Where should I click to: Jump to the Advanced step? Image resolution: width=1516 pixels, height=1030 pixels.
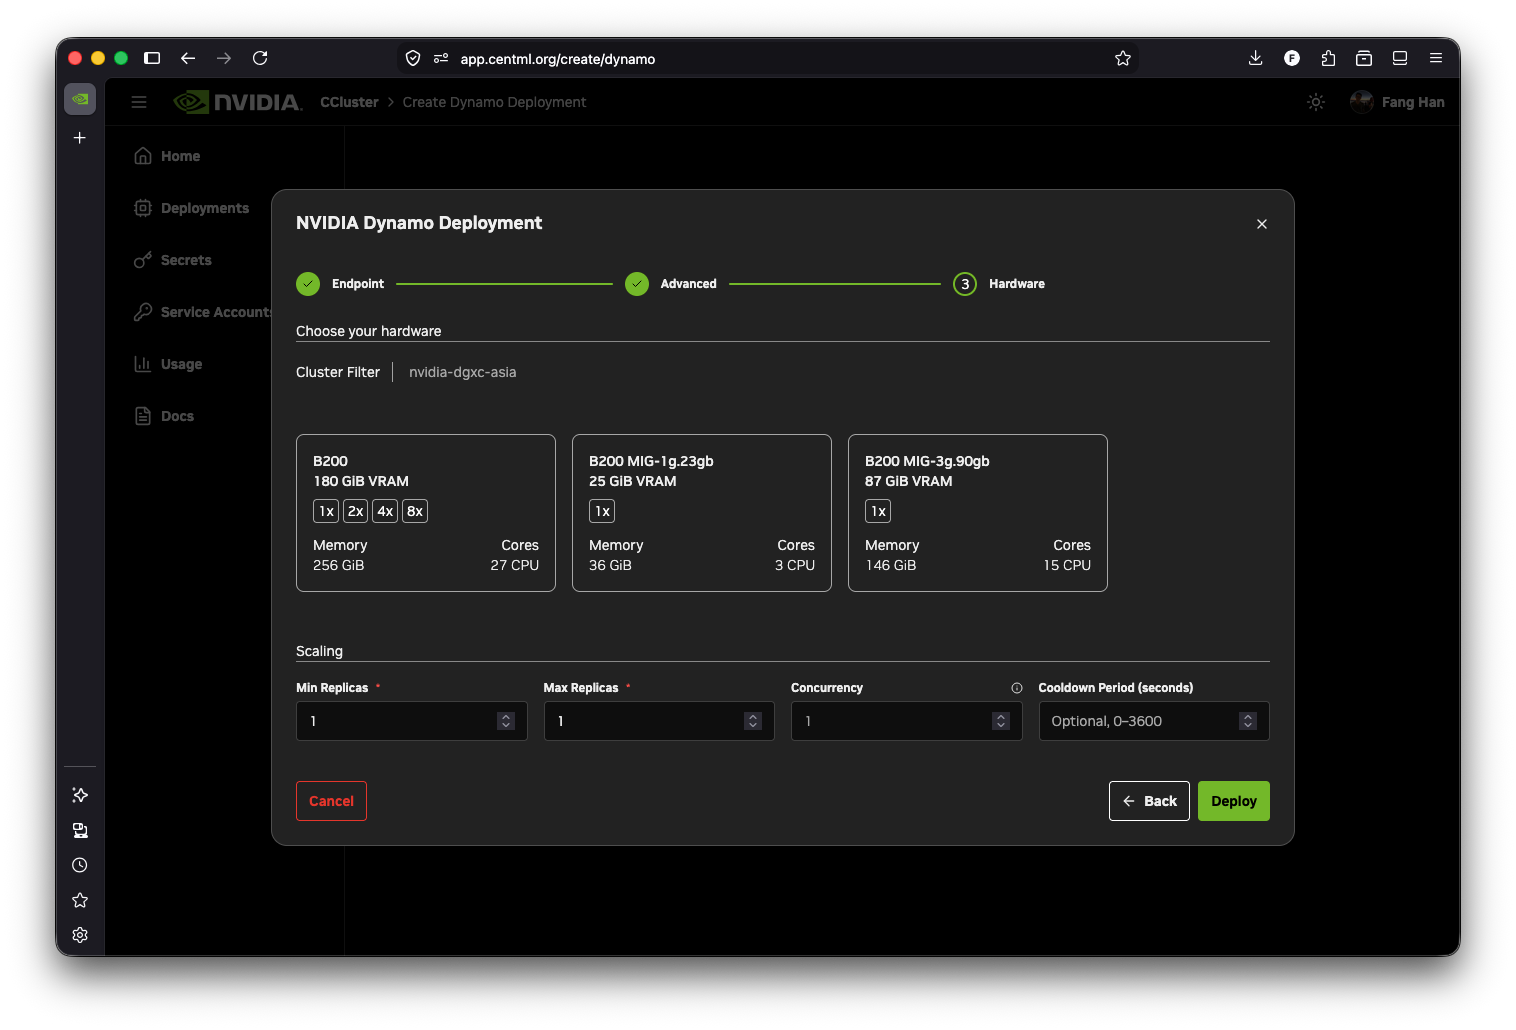671,284
